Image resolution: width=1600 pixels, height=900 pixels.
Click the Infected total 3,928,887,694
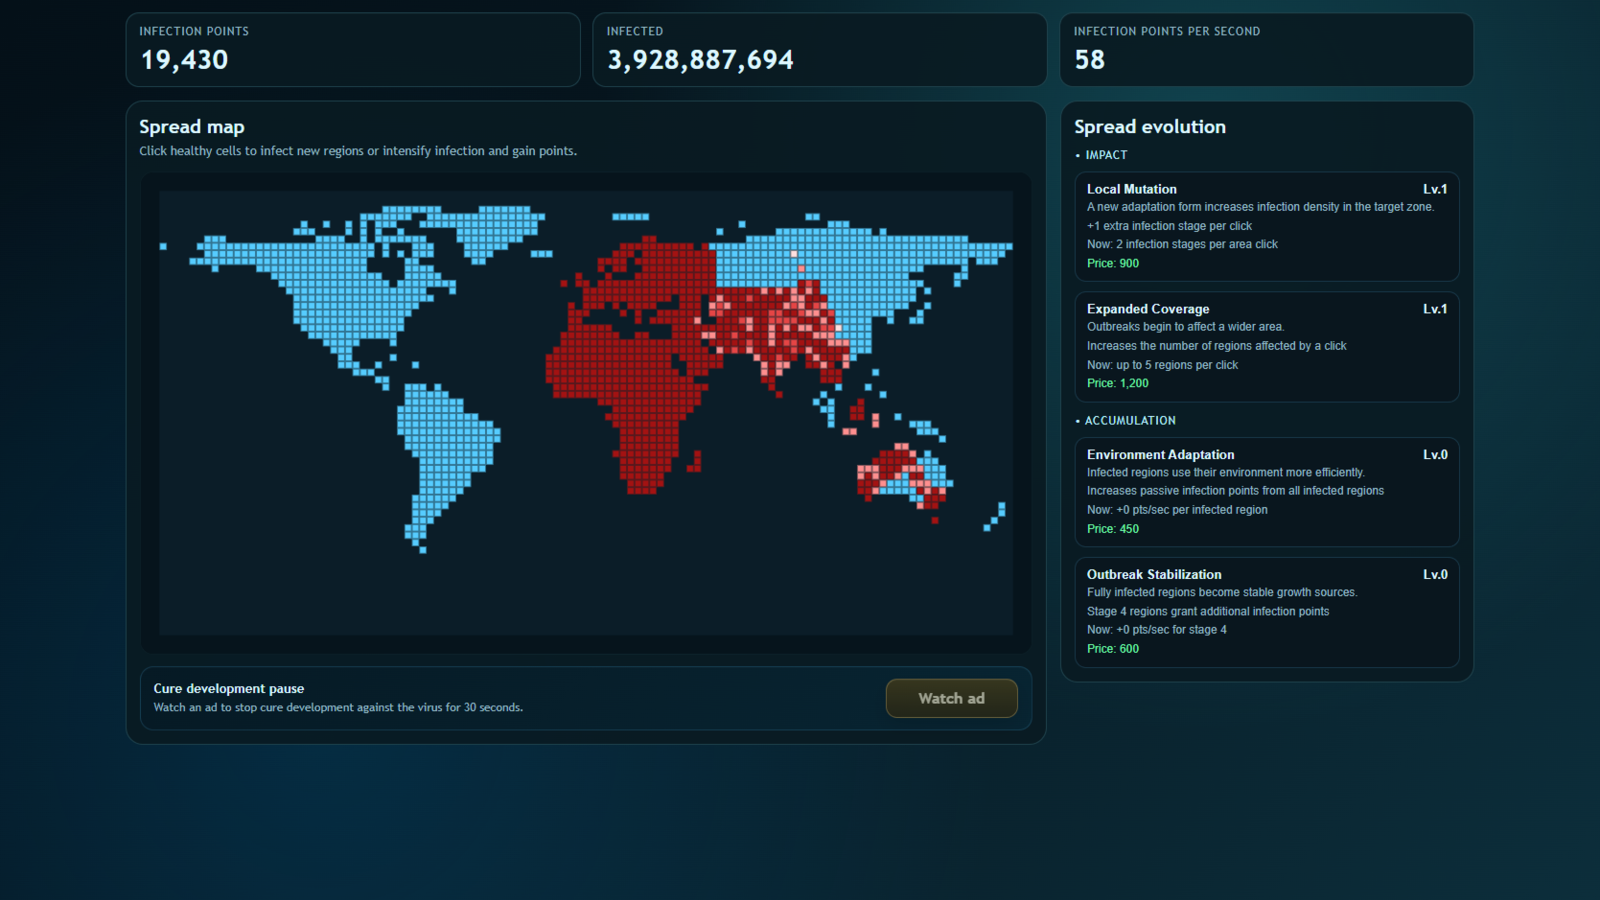[x=700, y=60]
